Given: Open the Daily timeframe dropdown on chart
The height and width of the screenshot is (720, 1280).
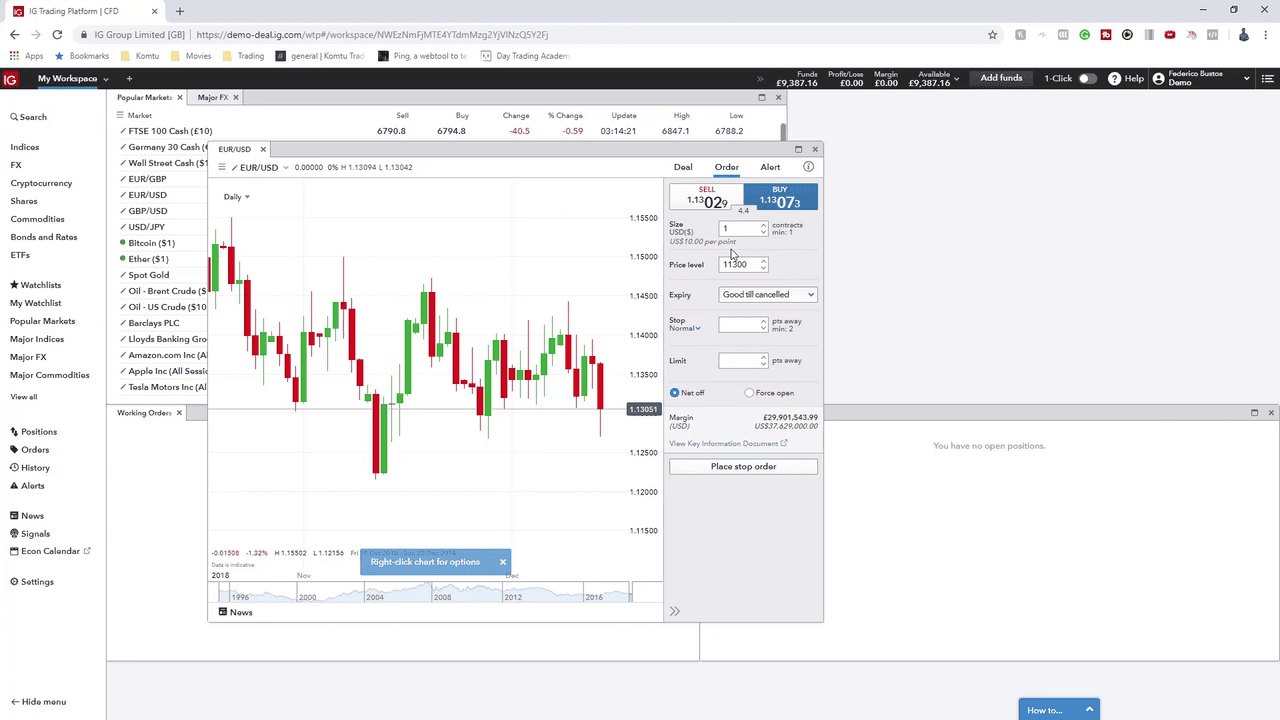Looking at the screenshot, I should [x=236, y=197].
